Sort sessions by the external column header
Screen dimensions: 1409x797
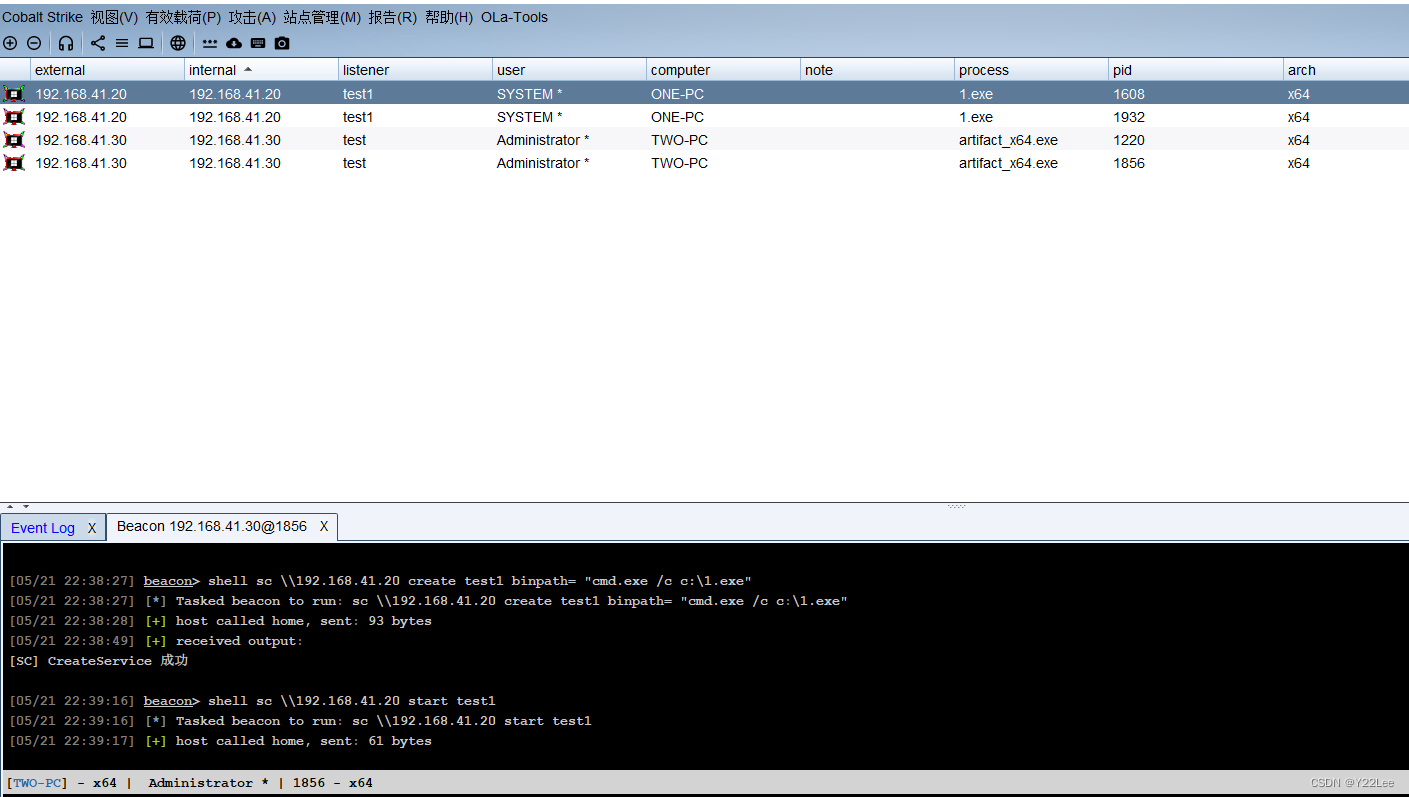[107, 70]
